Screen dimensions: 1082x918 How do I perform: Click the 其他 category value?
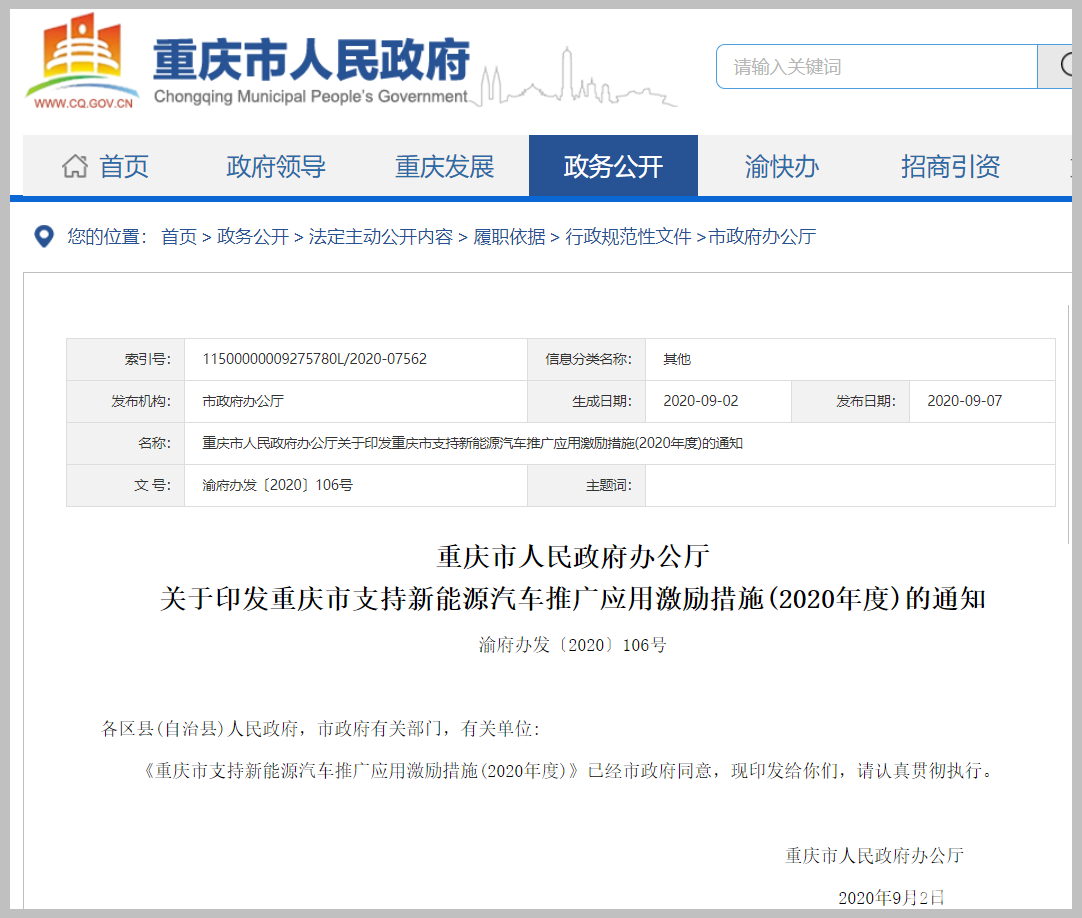point(677,359)
